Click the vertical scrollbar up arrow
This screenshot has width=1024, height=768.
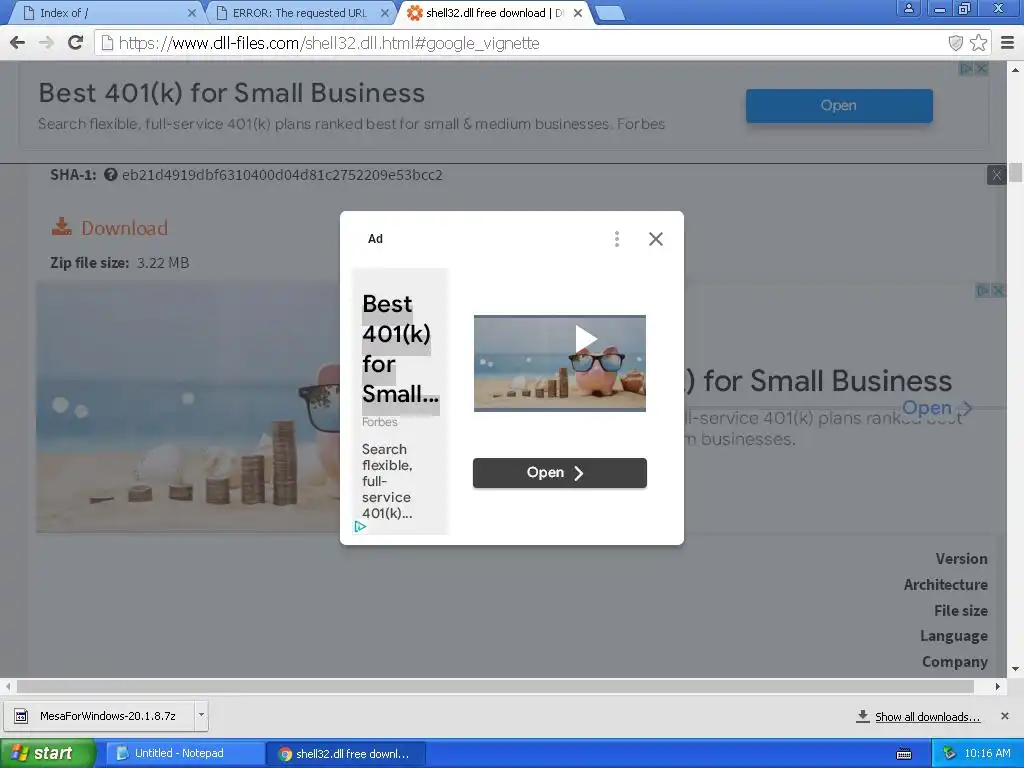point(1016,69)
